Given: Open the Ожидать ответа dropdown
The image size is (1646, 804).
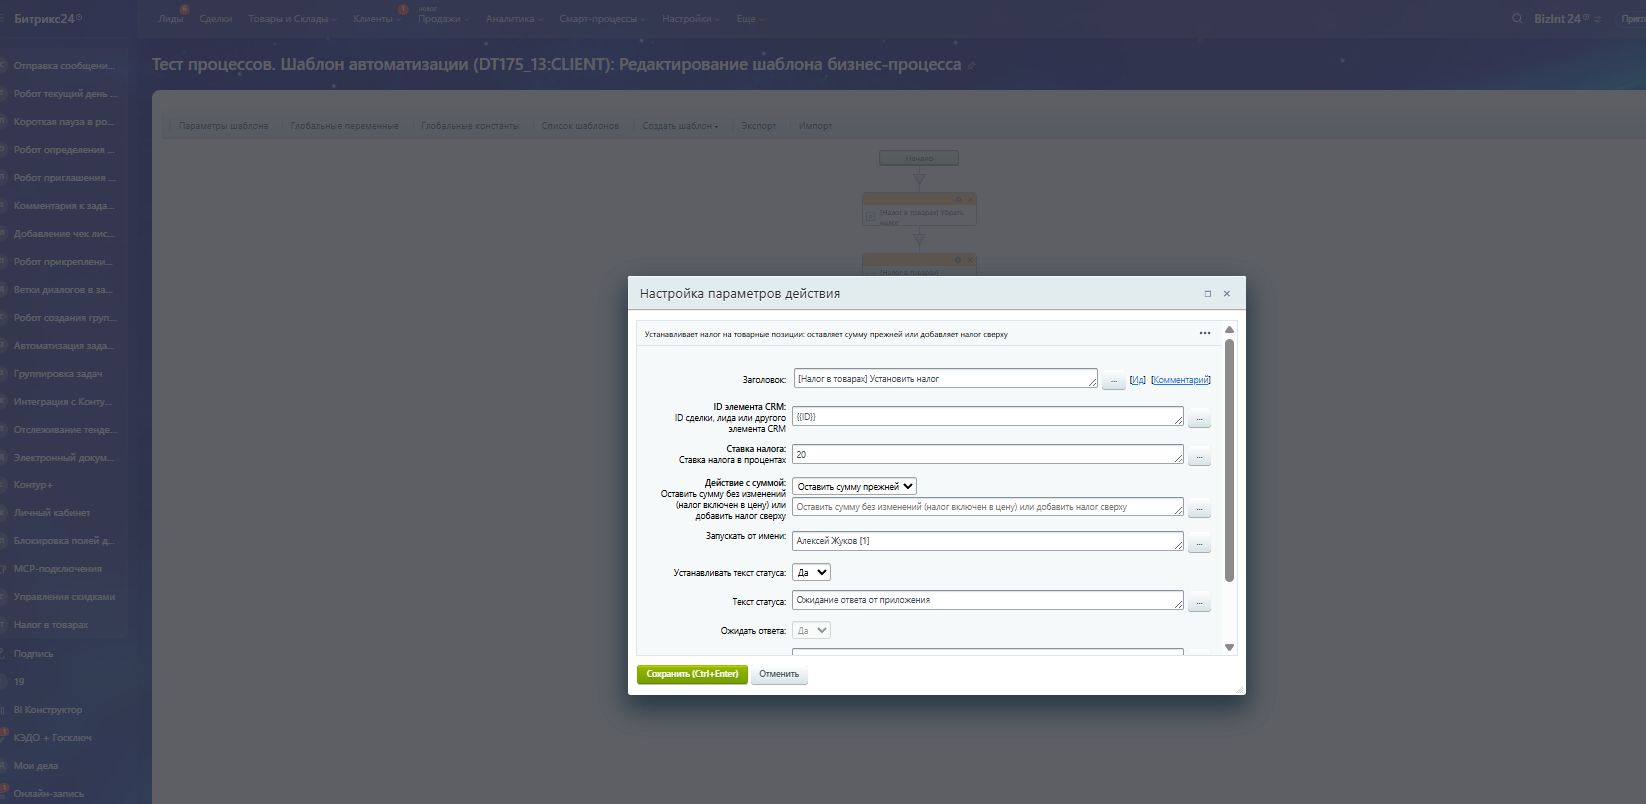Looking at the screenshot, I should tap(811, 631).
